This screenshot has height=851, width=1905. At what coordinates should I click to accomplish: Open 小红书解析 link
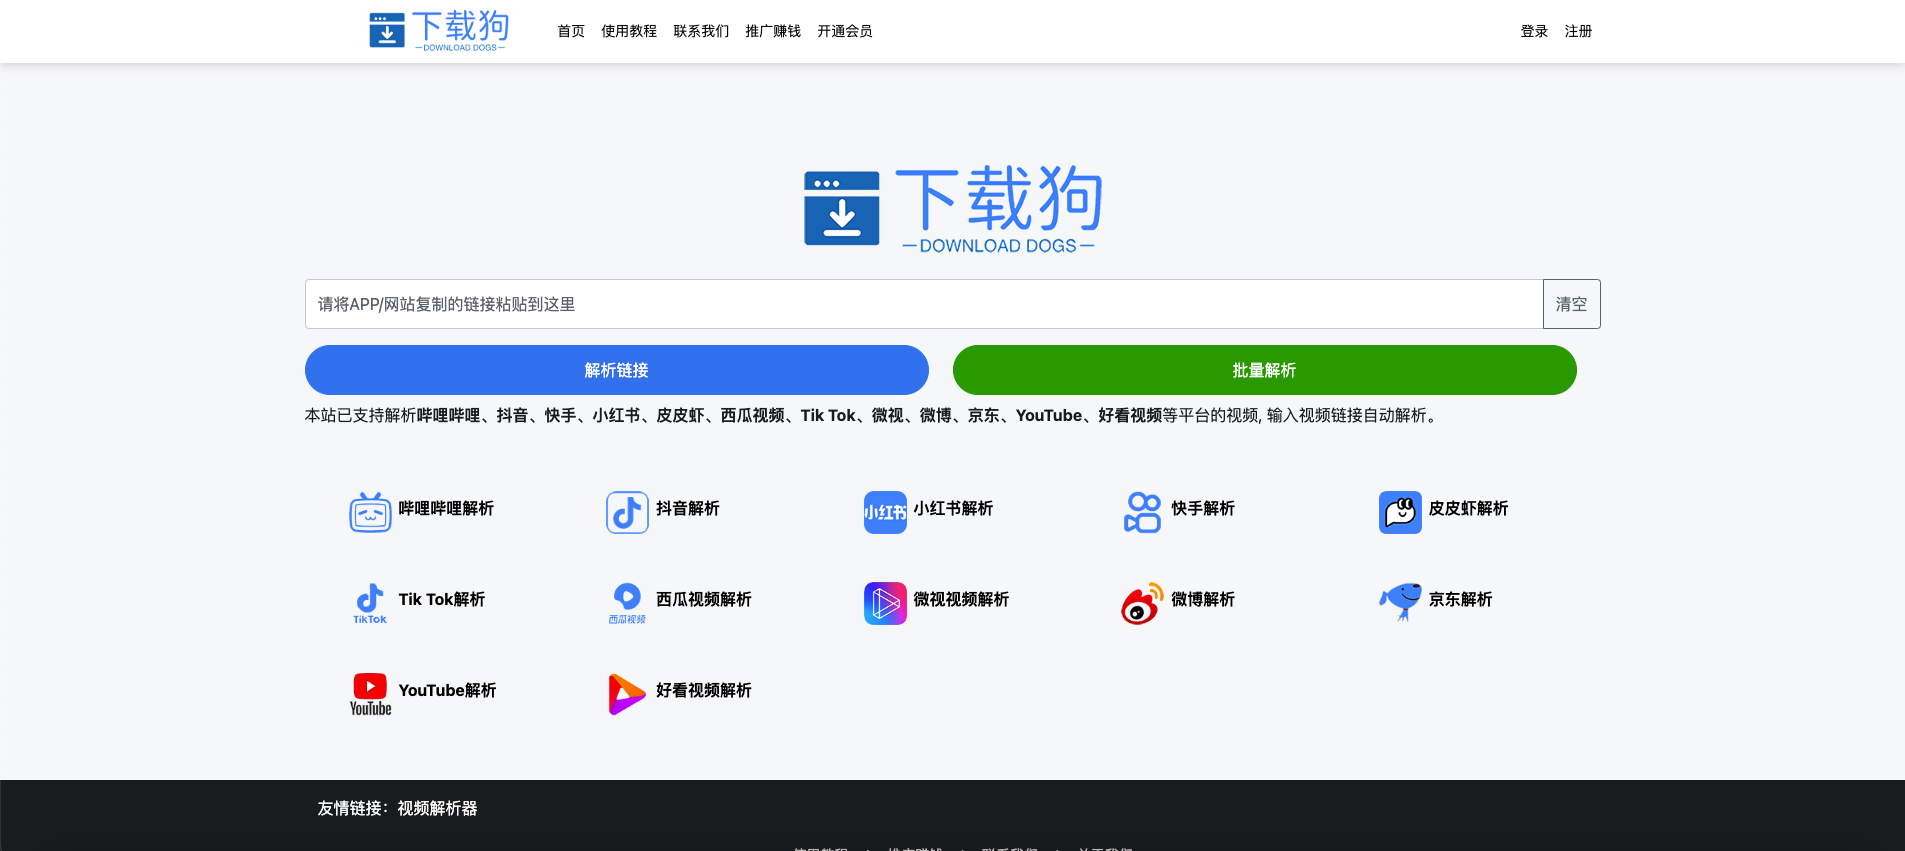click(x=953, y=508)
